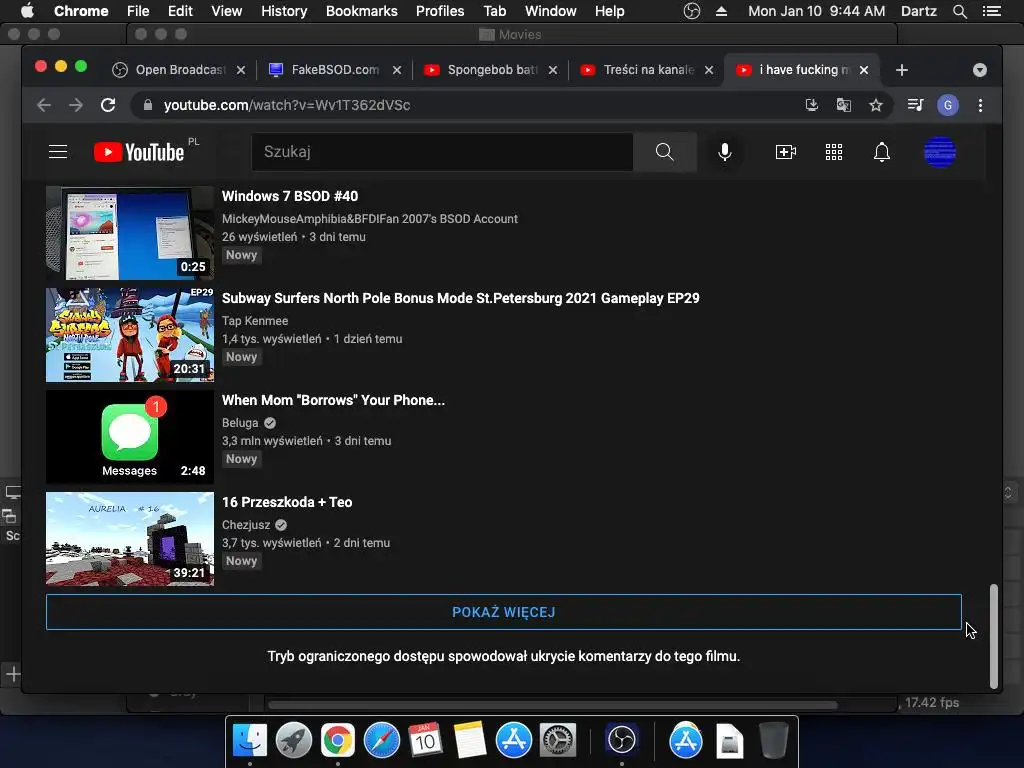Go to the YouTube home logo

139,152
